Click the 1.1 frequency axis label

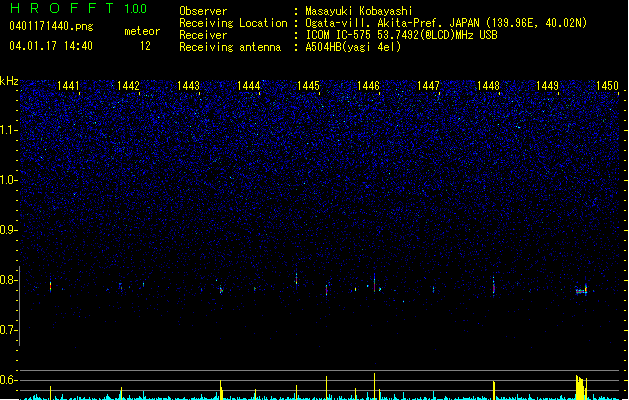click(8, 130)
